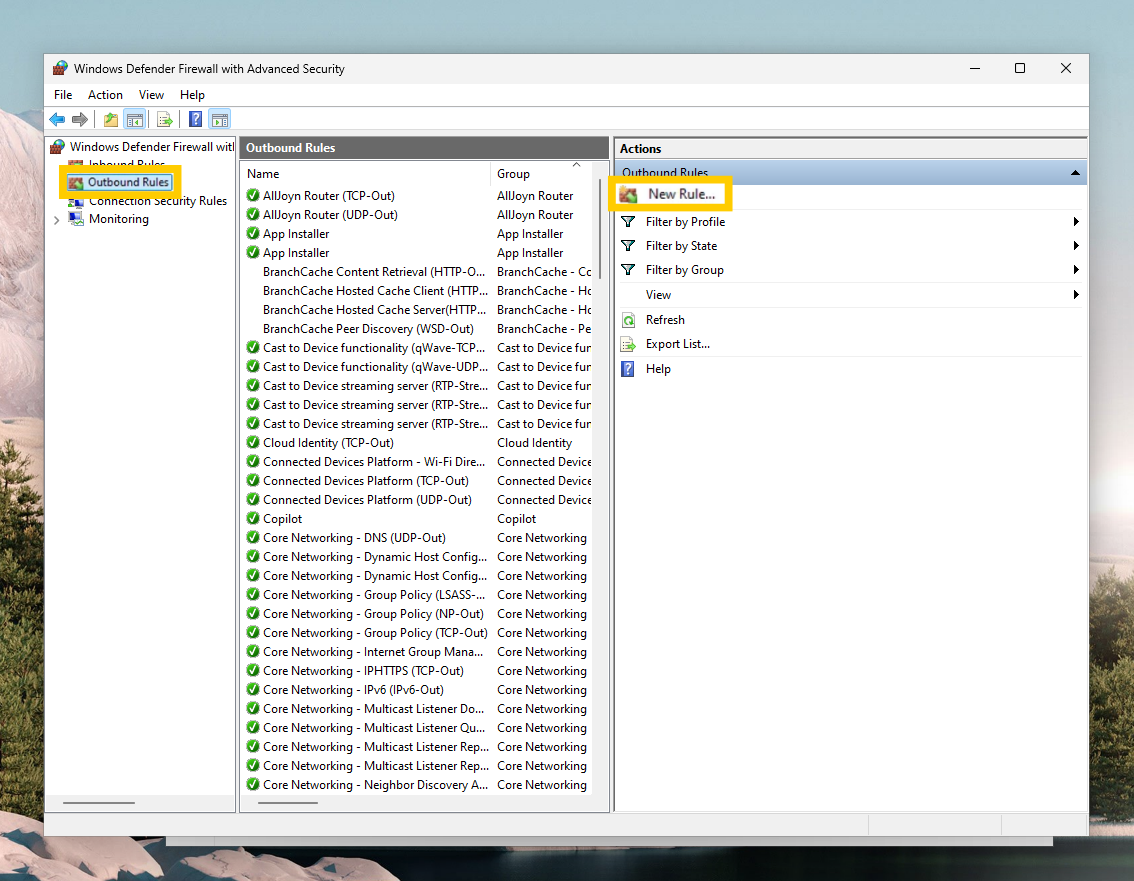Screen dimensions: 1134x881
Task: Collapse the Outbound Rules actions section arrow
Action: coord(1075,173)
